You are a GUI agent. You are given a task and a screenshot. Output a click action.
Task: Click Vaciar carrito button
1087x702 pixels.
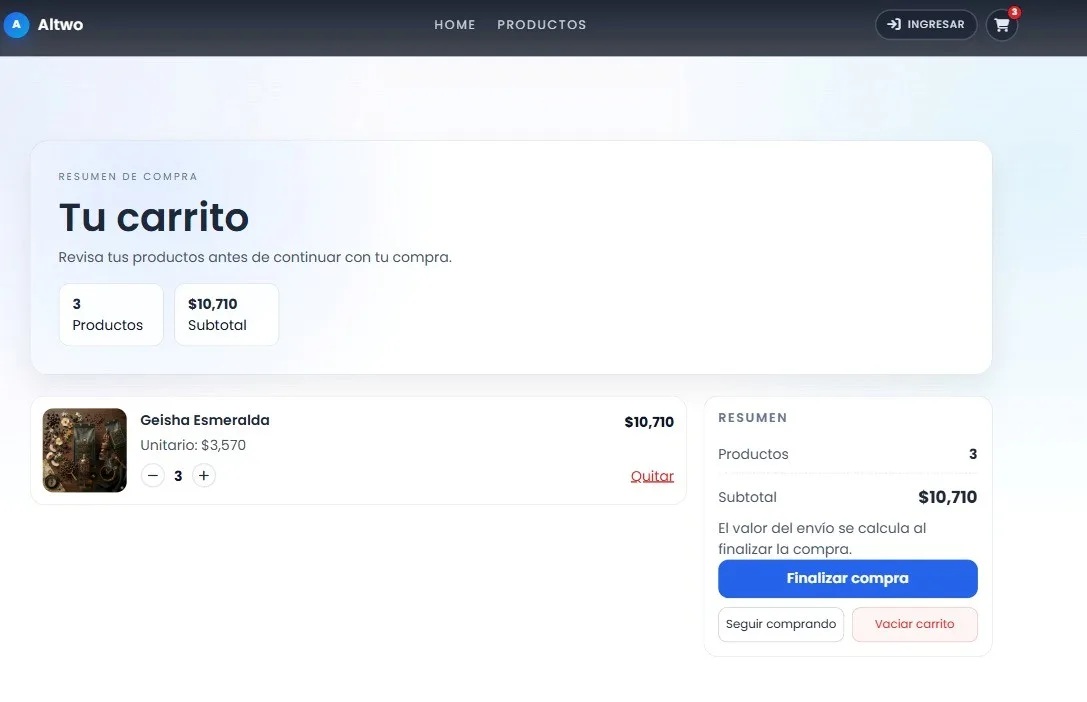914,624
